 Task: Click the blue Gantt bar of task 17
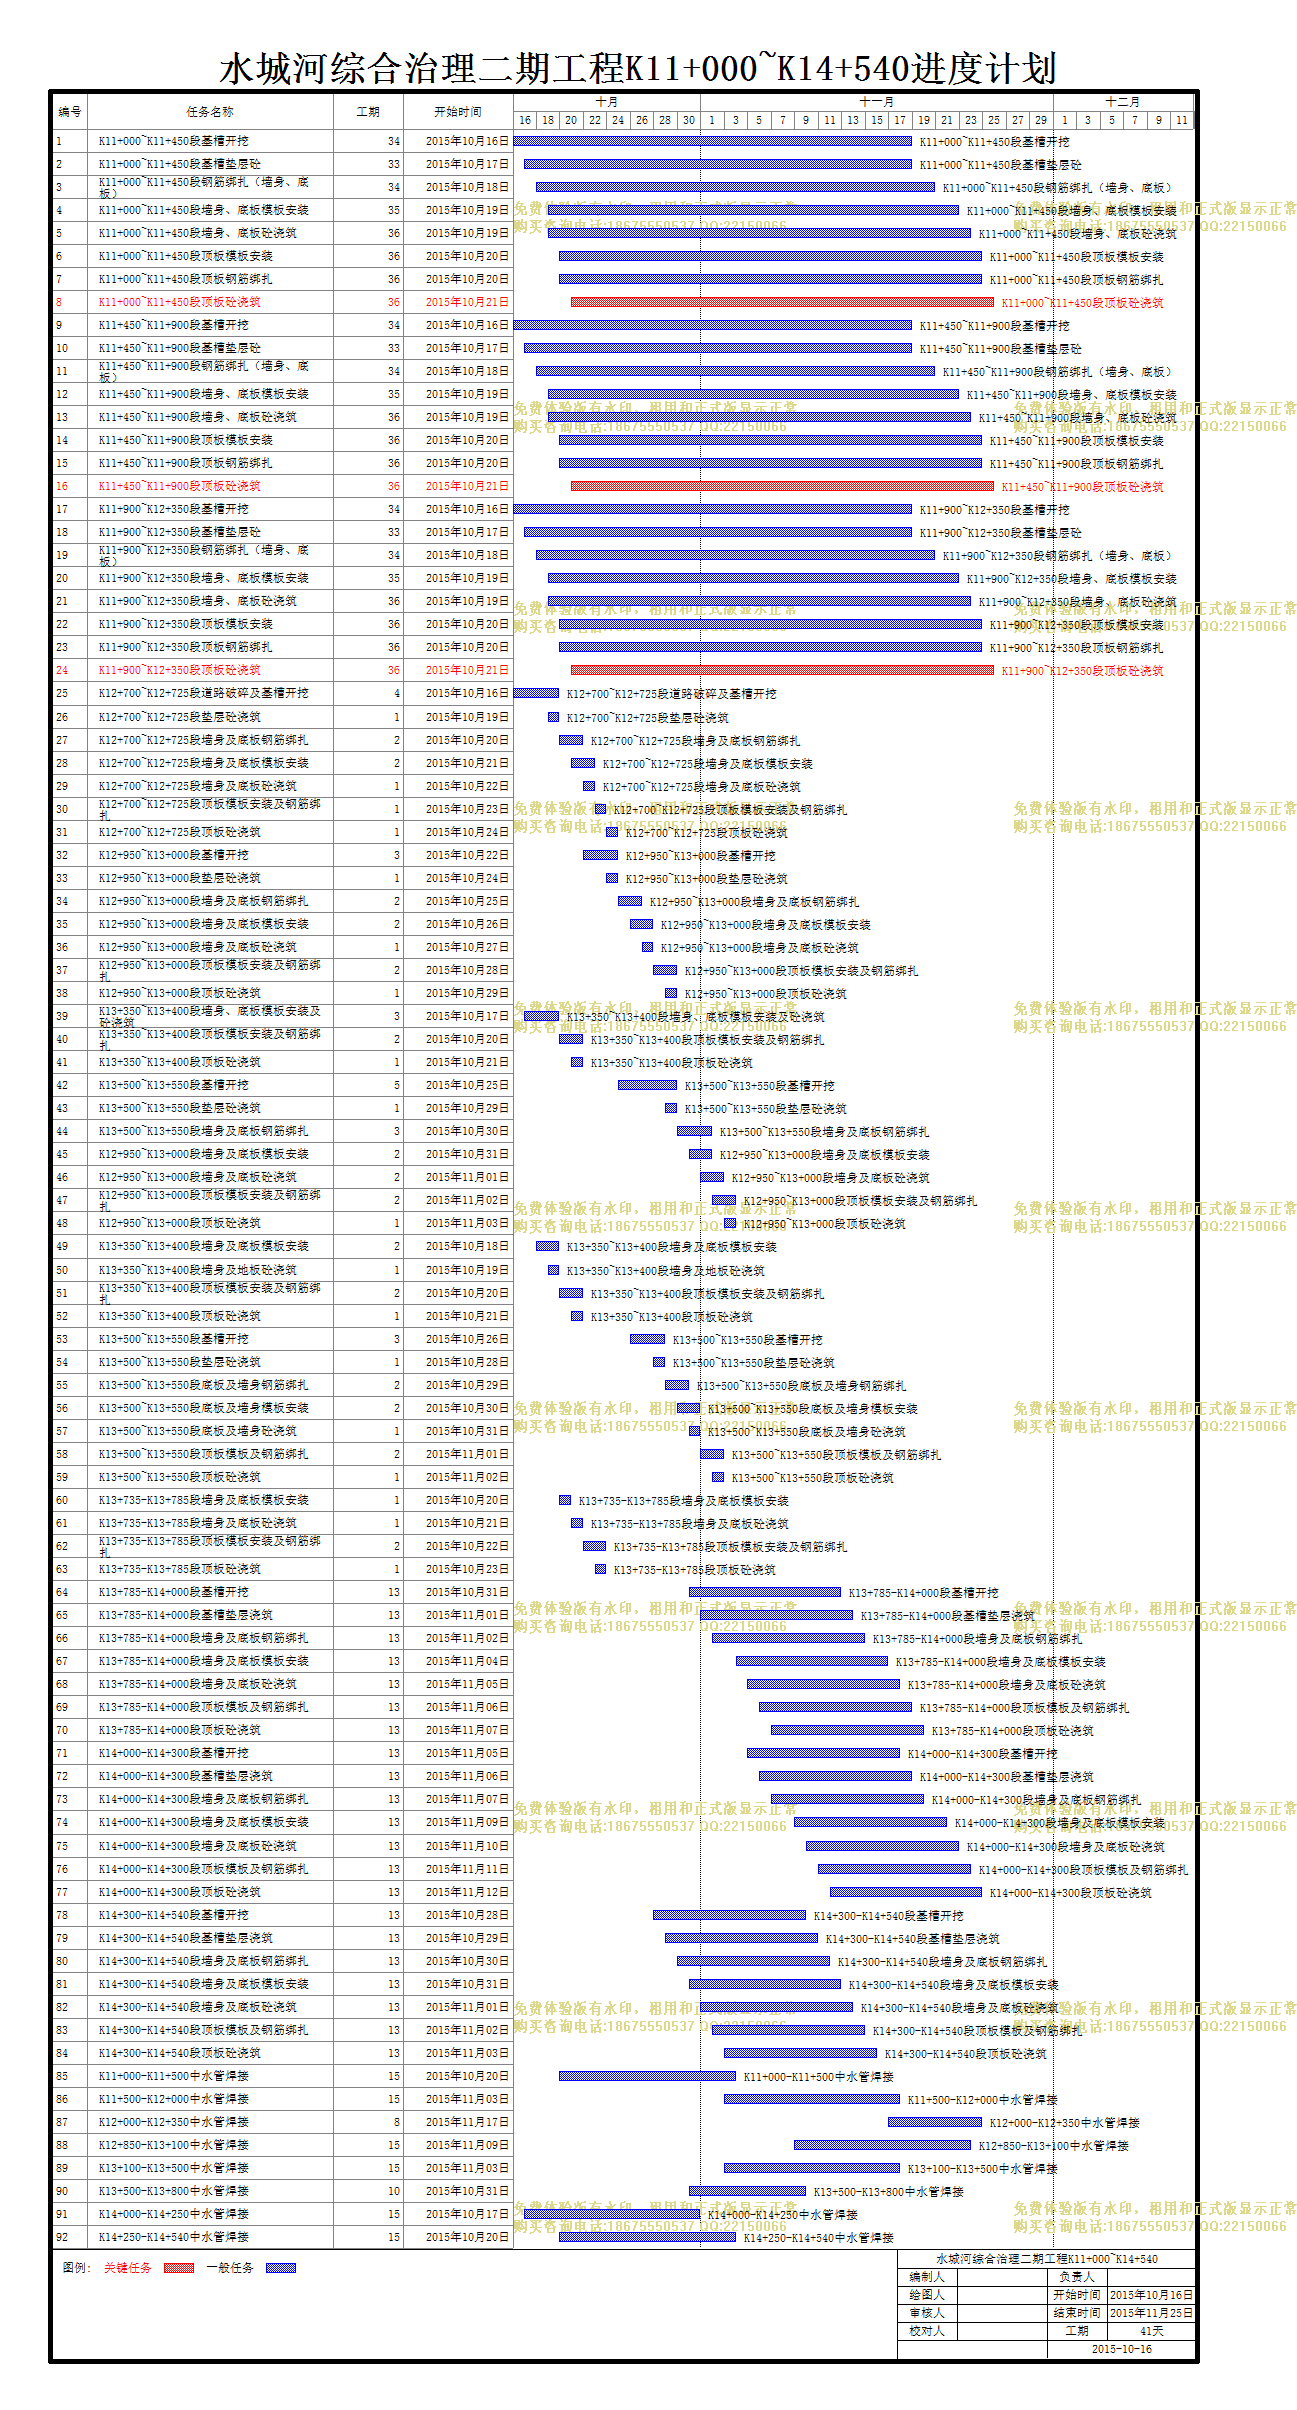(713, 509)
